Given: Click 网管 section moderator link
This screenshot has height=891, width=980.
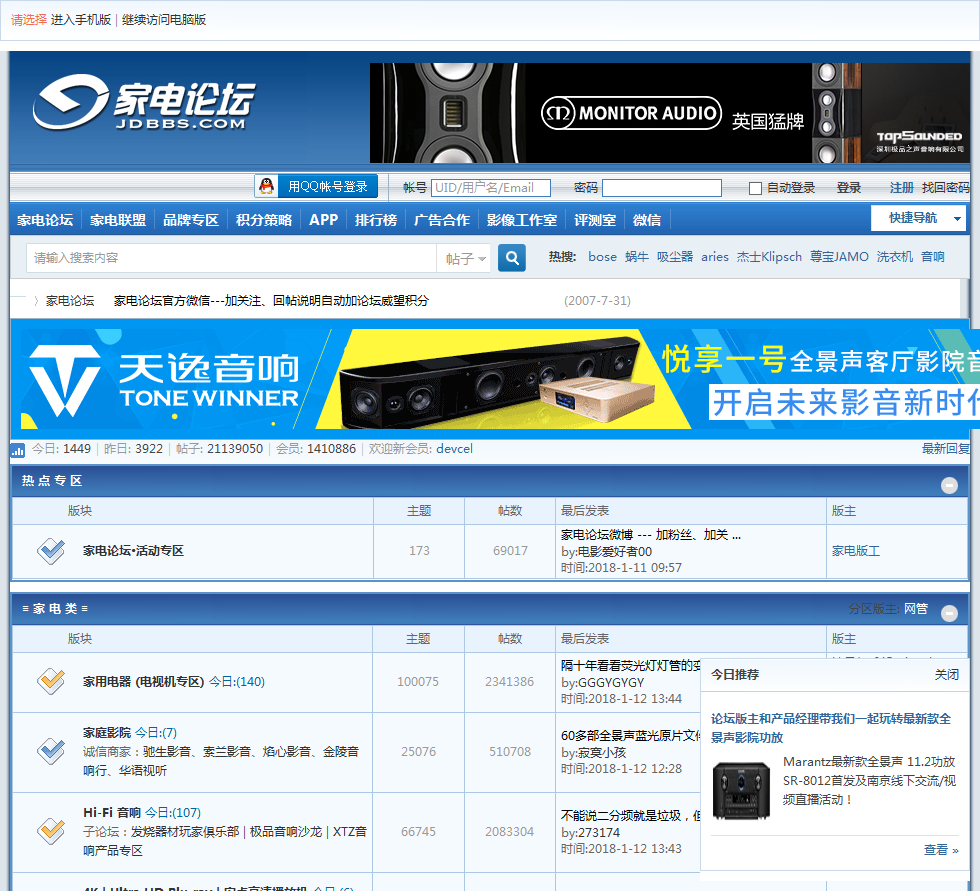Looking at the screenshot, I should (916, 609).
